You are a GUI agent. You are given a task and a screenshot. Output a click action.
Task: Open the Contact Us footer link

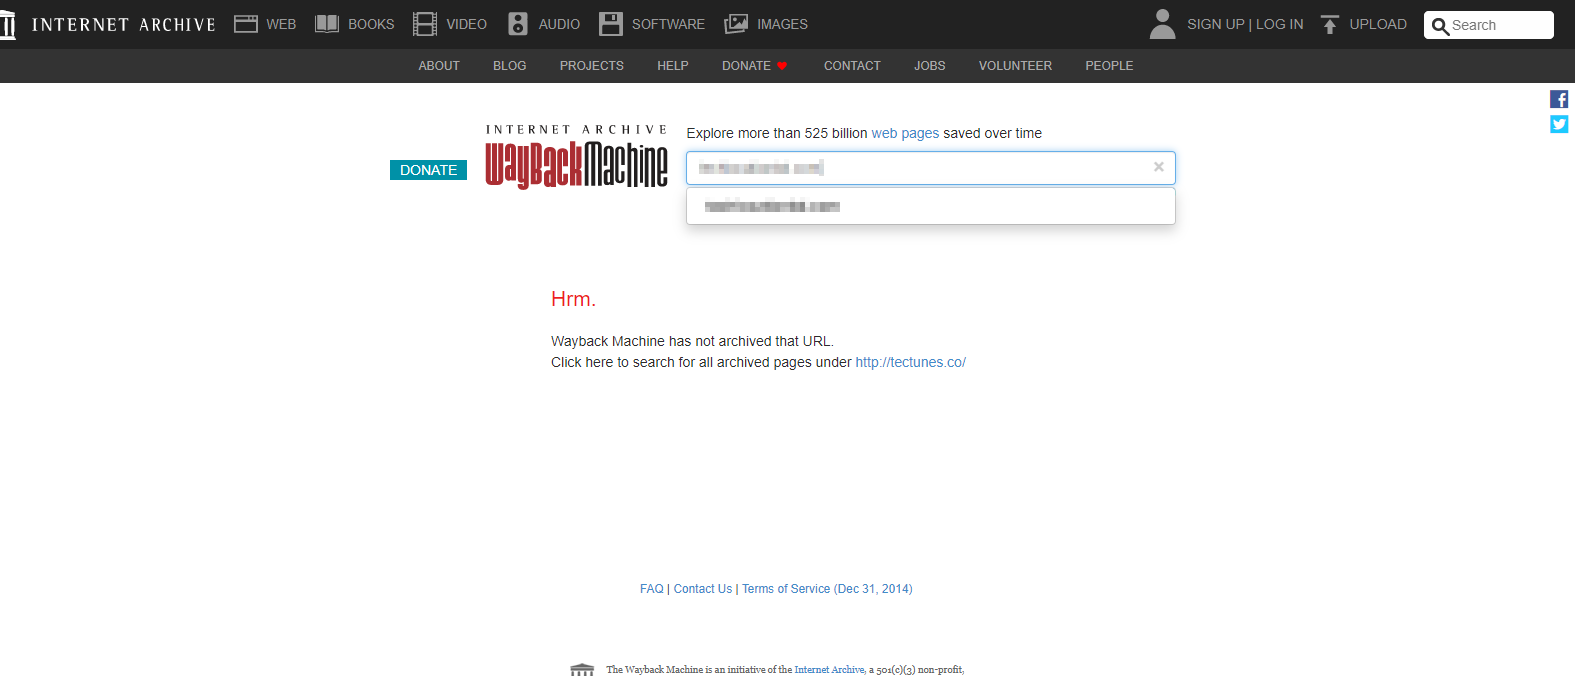[703, 589]
